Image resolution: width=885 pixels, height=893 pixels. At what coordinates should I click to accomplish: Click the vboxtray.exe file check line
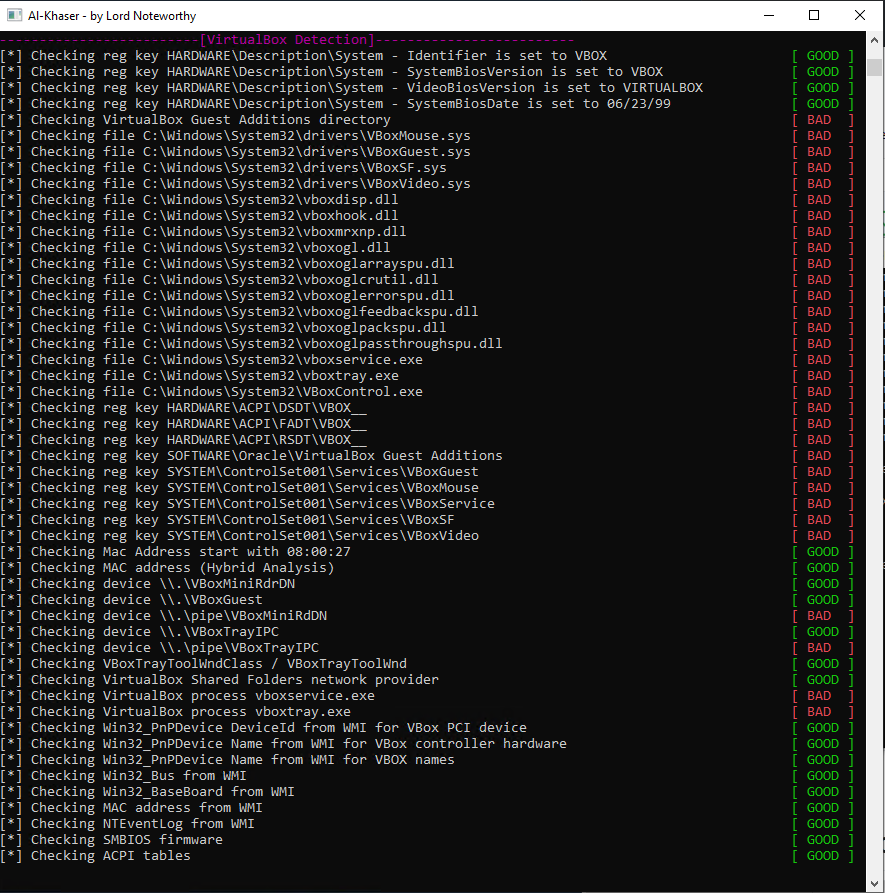point(427,375)
